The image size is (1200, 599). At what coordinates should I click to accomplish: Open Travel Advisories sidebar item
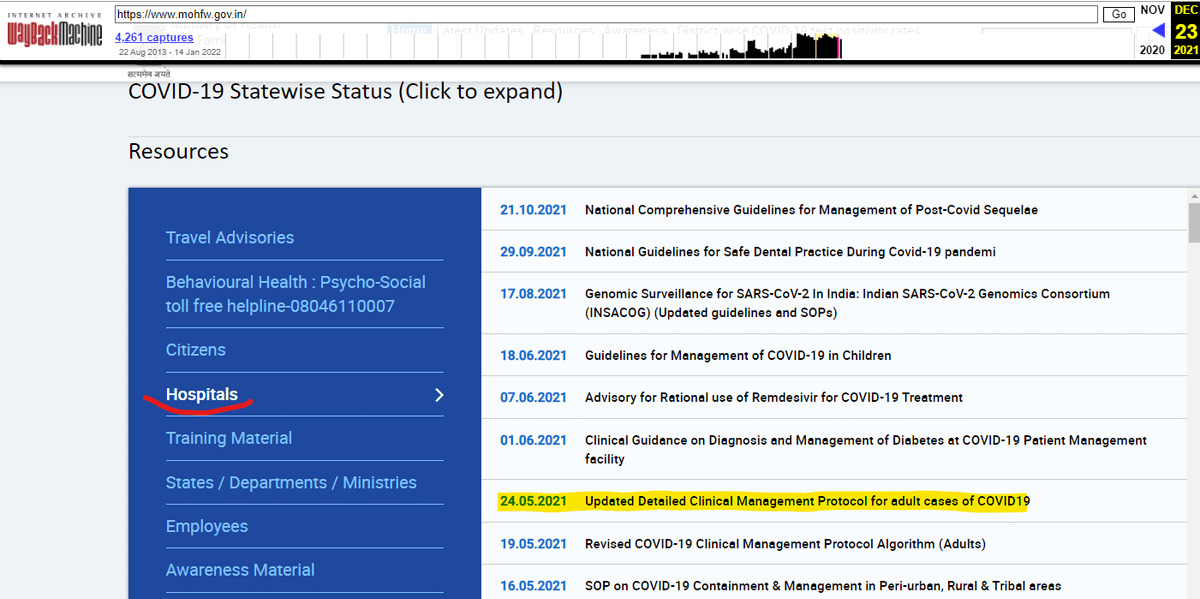tap(230, 238)
